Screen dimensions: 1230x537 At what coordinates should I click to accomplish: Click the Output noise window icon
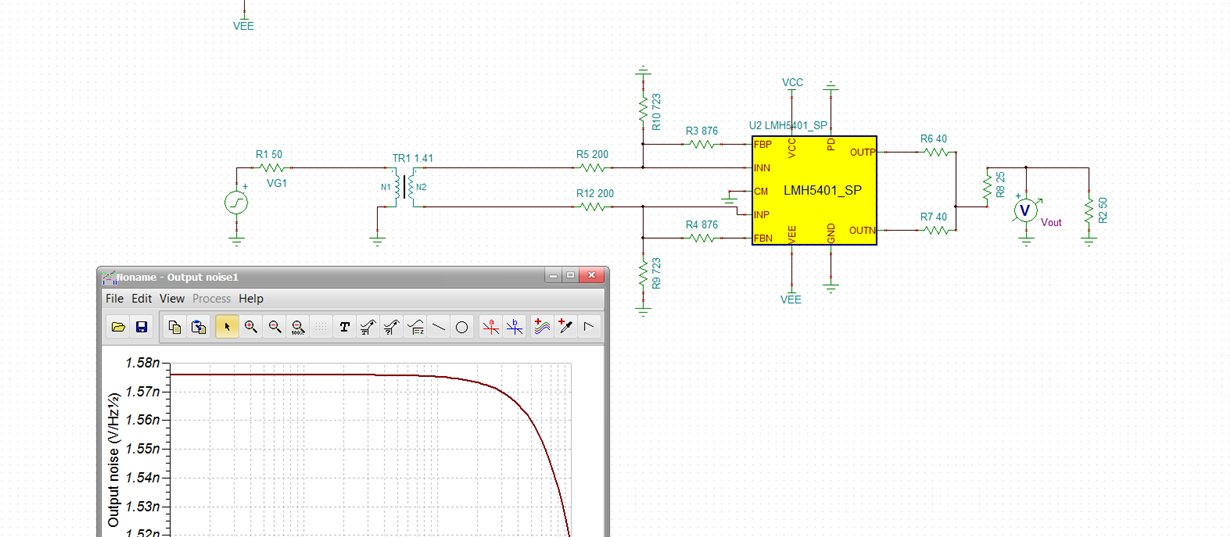point(110,277)
